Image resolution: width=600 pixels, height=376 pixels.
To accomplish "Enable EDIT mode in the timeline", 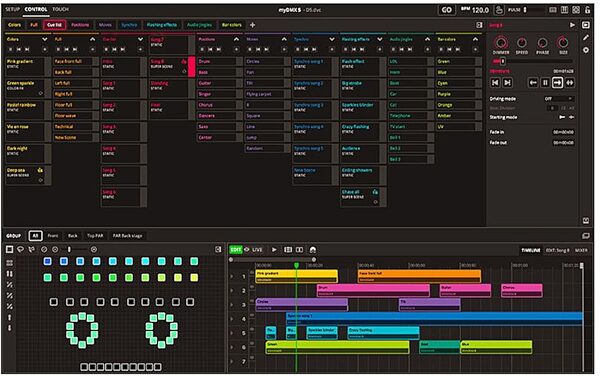I will [236, 250].
